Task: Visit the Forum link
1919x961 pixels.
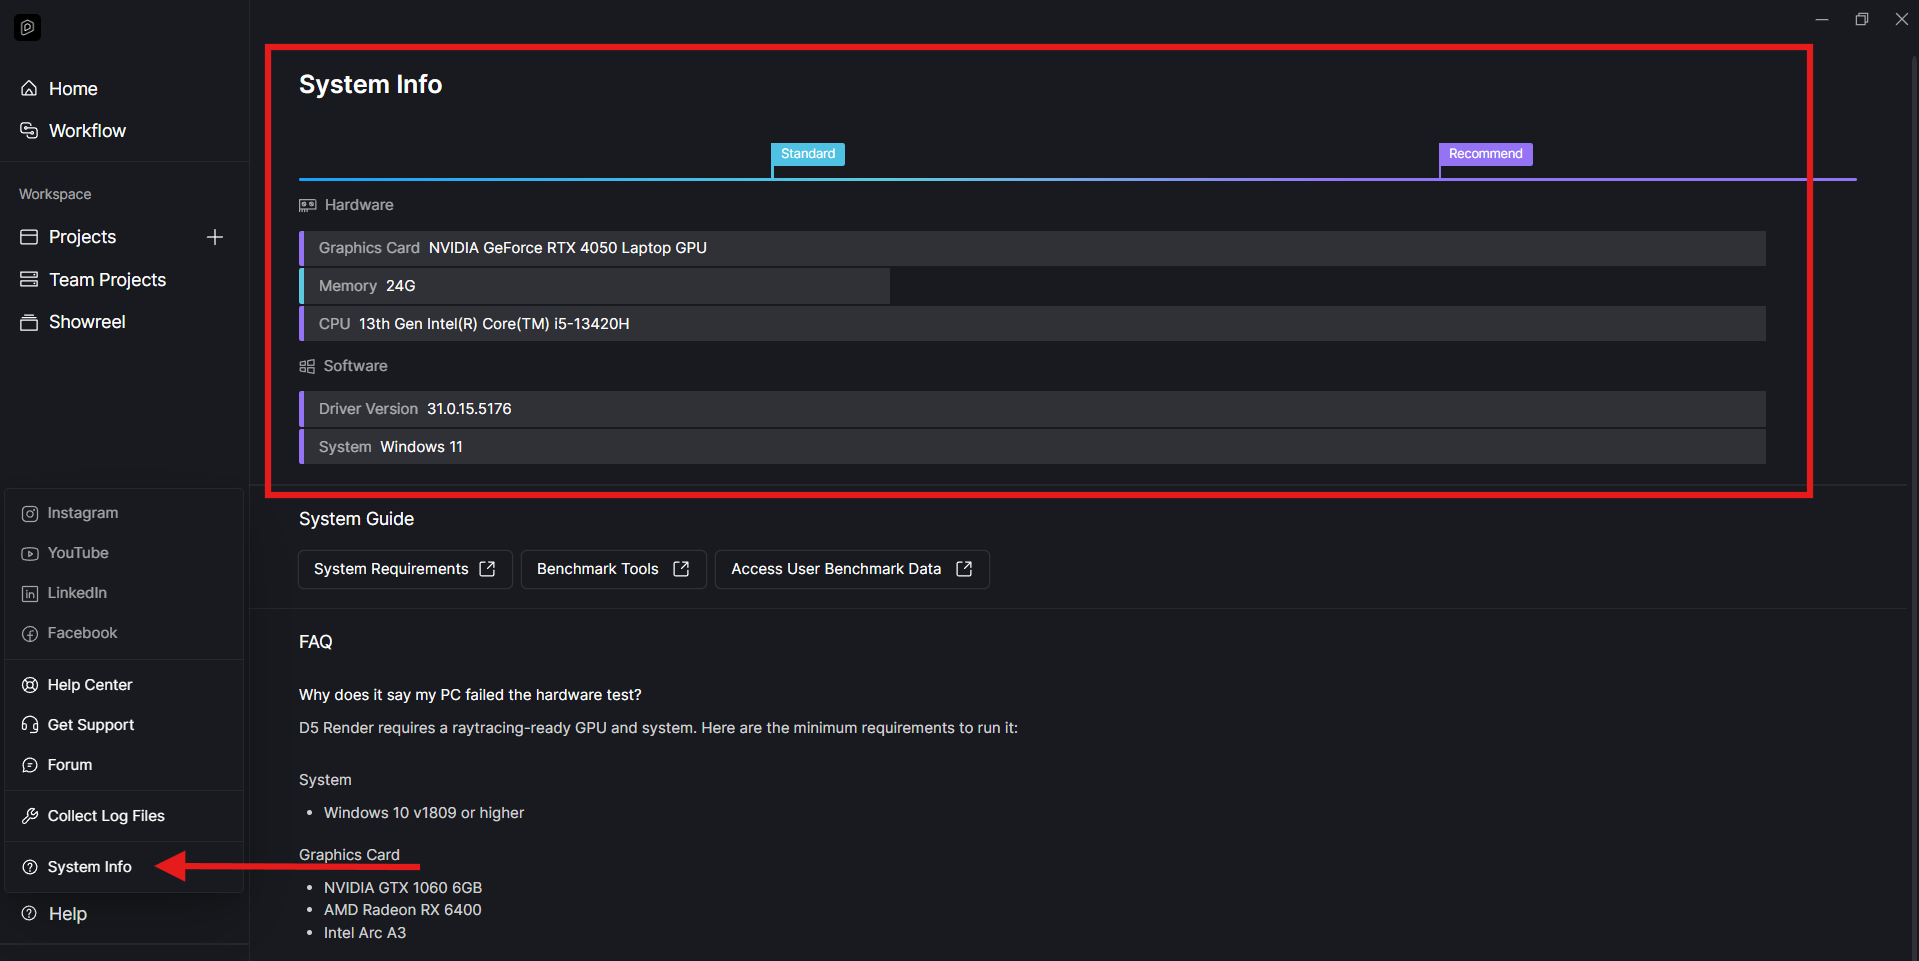Action: coord(69,765)
